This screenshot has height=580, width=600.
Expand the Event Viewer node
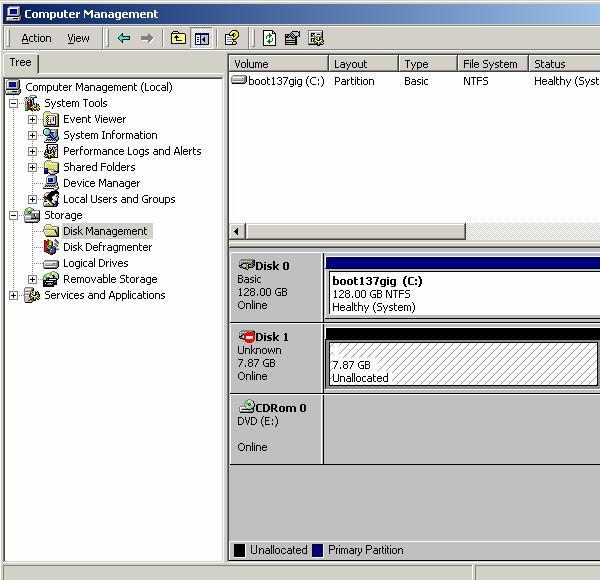32,119
